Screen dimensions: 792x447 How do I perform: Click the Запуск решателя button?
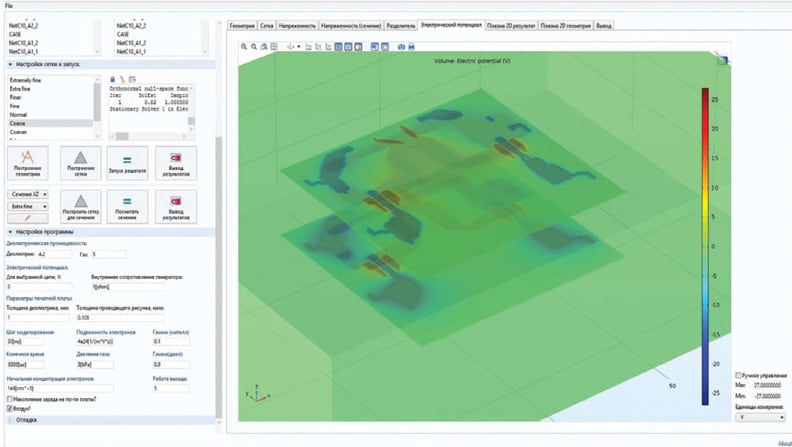127,163
